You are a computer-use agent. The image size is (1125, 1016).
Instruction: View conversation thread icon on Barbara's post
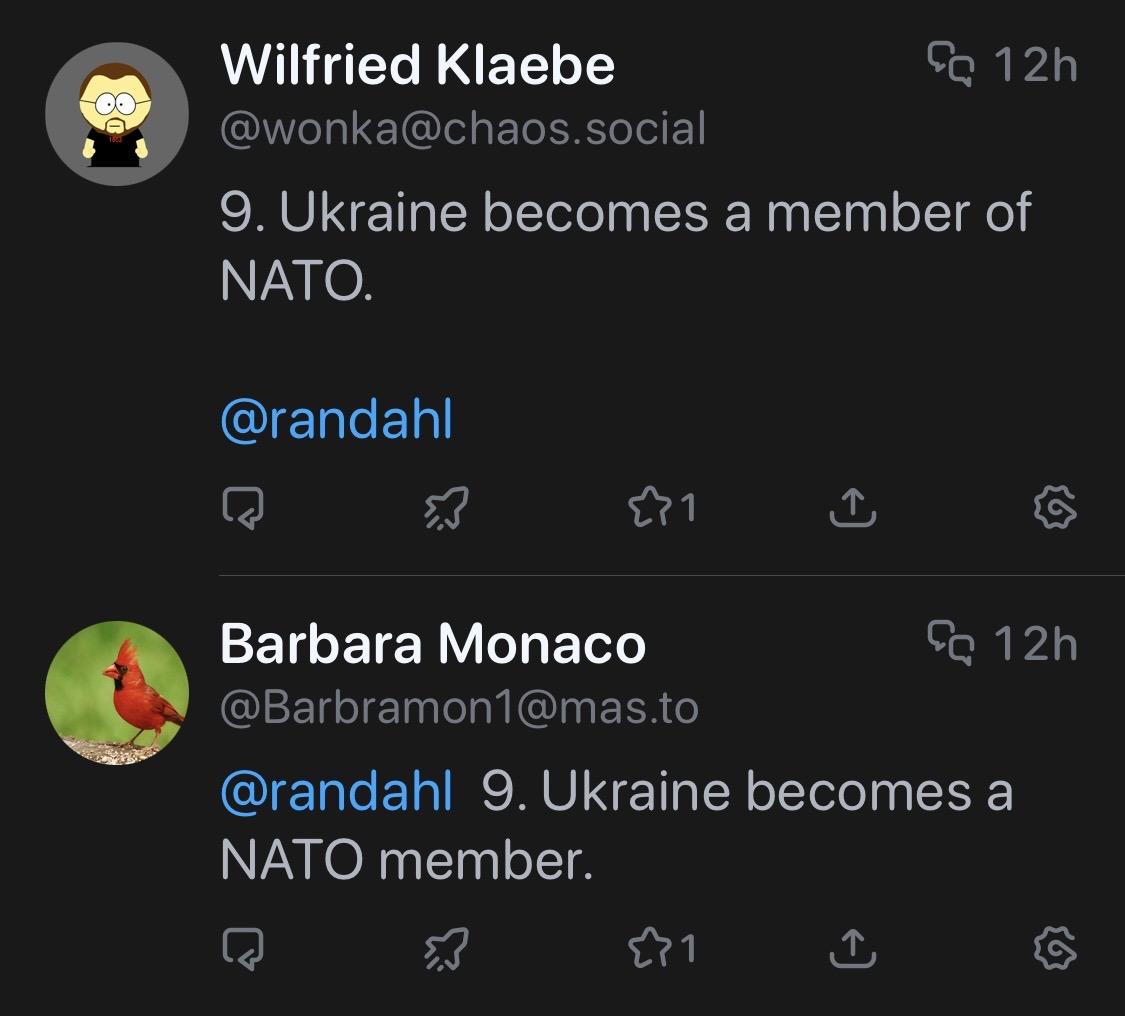coord(950,643)
